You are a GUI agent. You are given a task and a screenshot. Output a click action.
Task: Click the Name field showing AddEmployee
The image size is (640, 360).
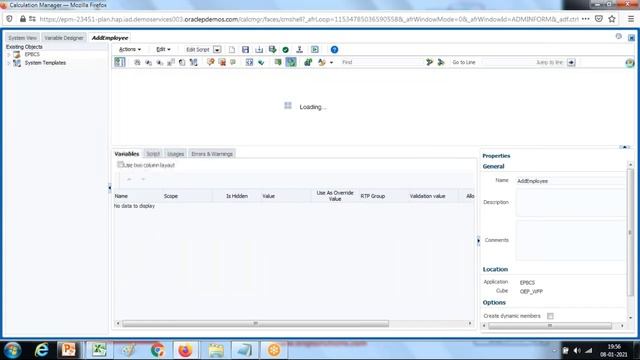pos(570,181)
